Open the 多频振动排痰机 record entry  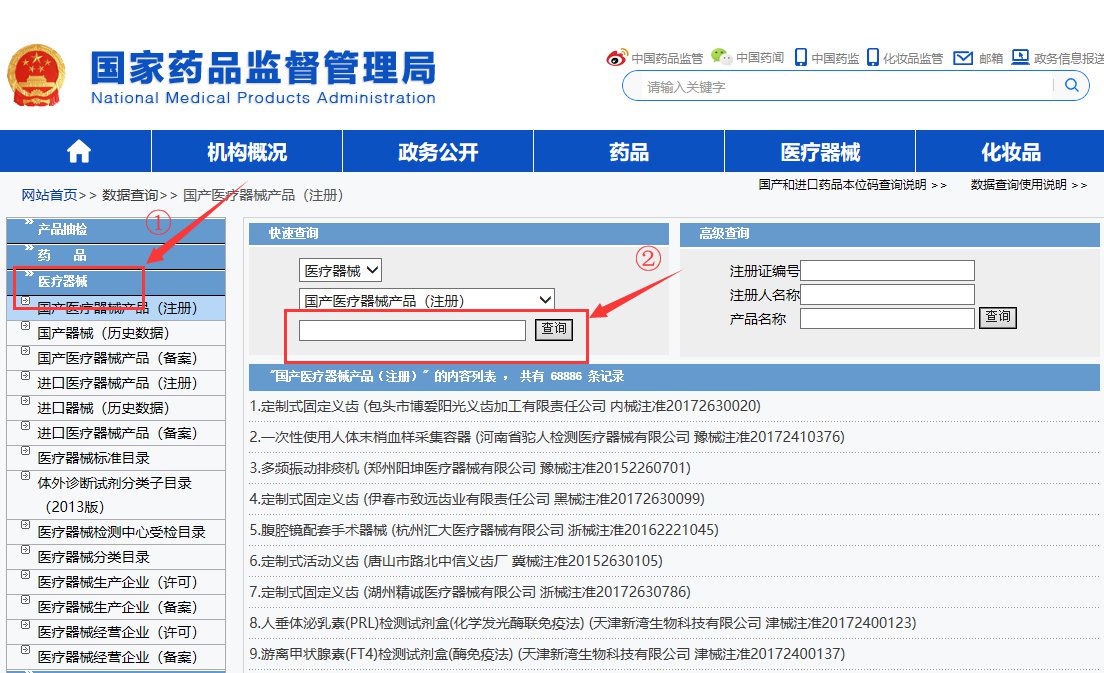click(470, 467)
